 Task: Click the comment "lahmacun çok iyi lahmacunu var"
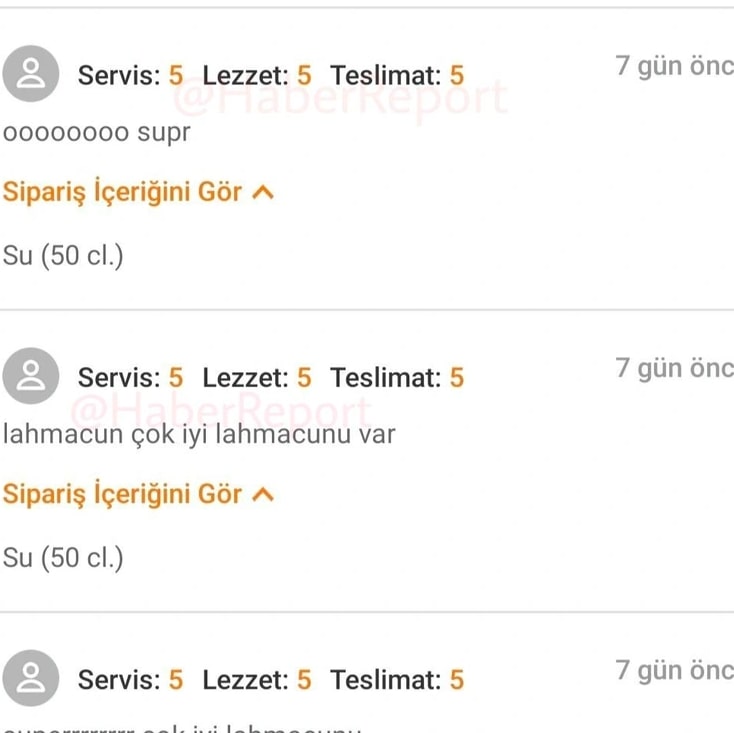coord(199,435)
